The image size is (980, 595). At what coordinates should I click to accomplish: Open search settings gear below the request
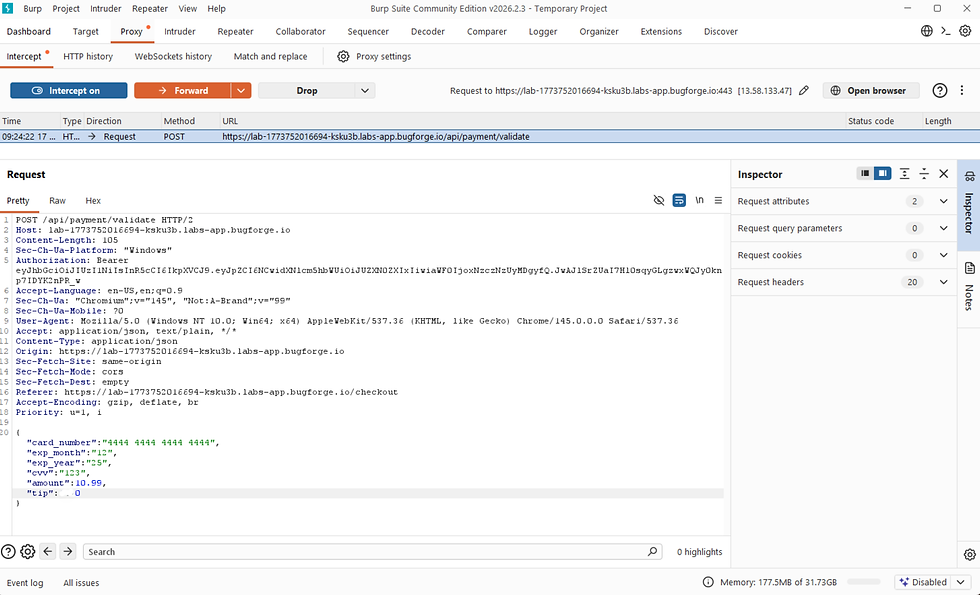click(28, 551)
